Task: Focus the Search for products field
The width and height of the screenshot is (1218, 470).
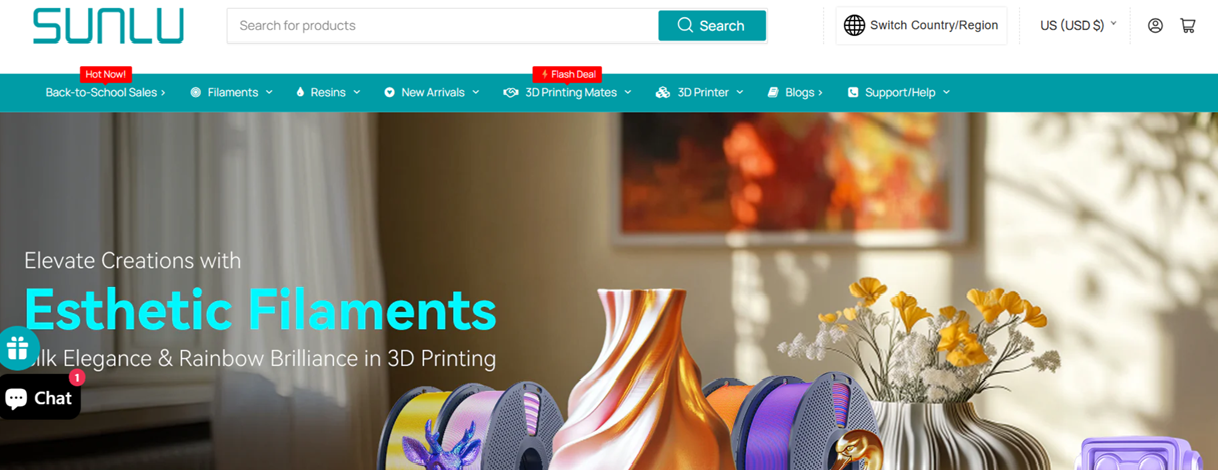Action: click(443, 26)
